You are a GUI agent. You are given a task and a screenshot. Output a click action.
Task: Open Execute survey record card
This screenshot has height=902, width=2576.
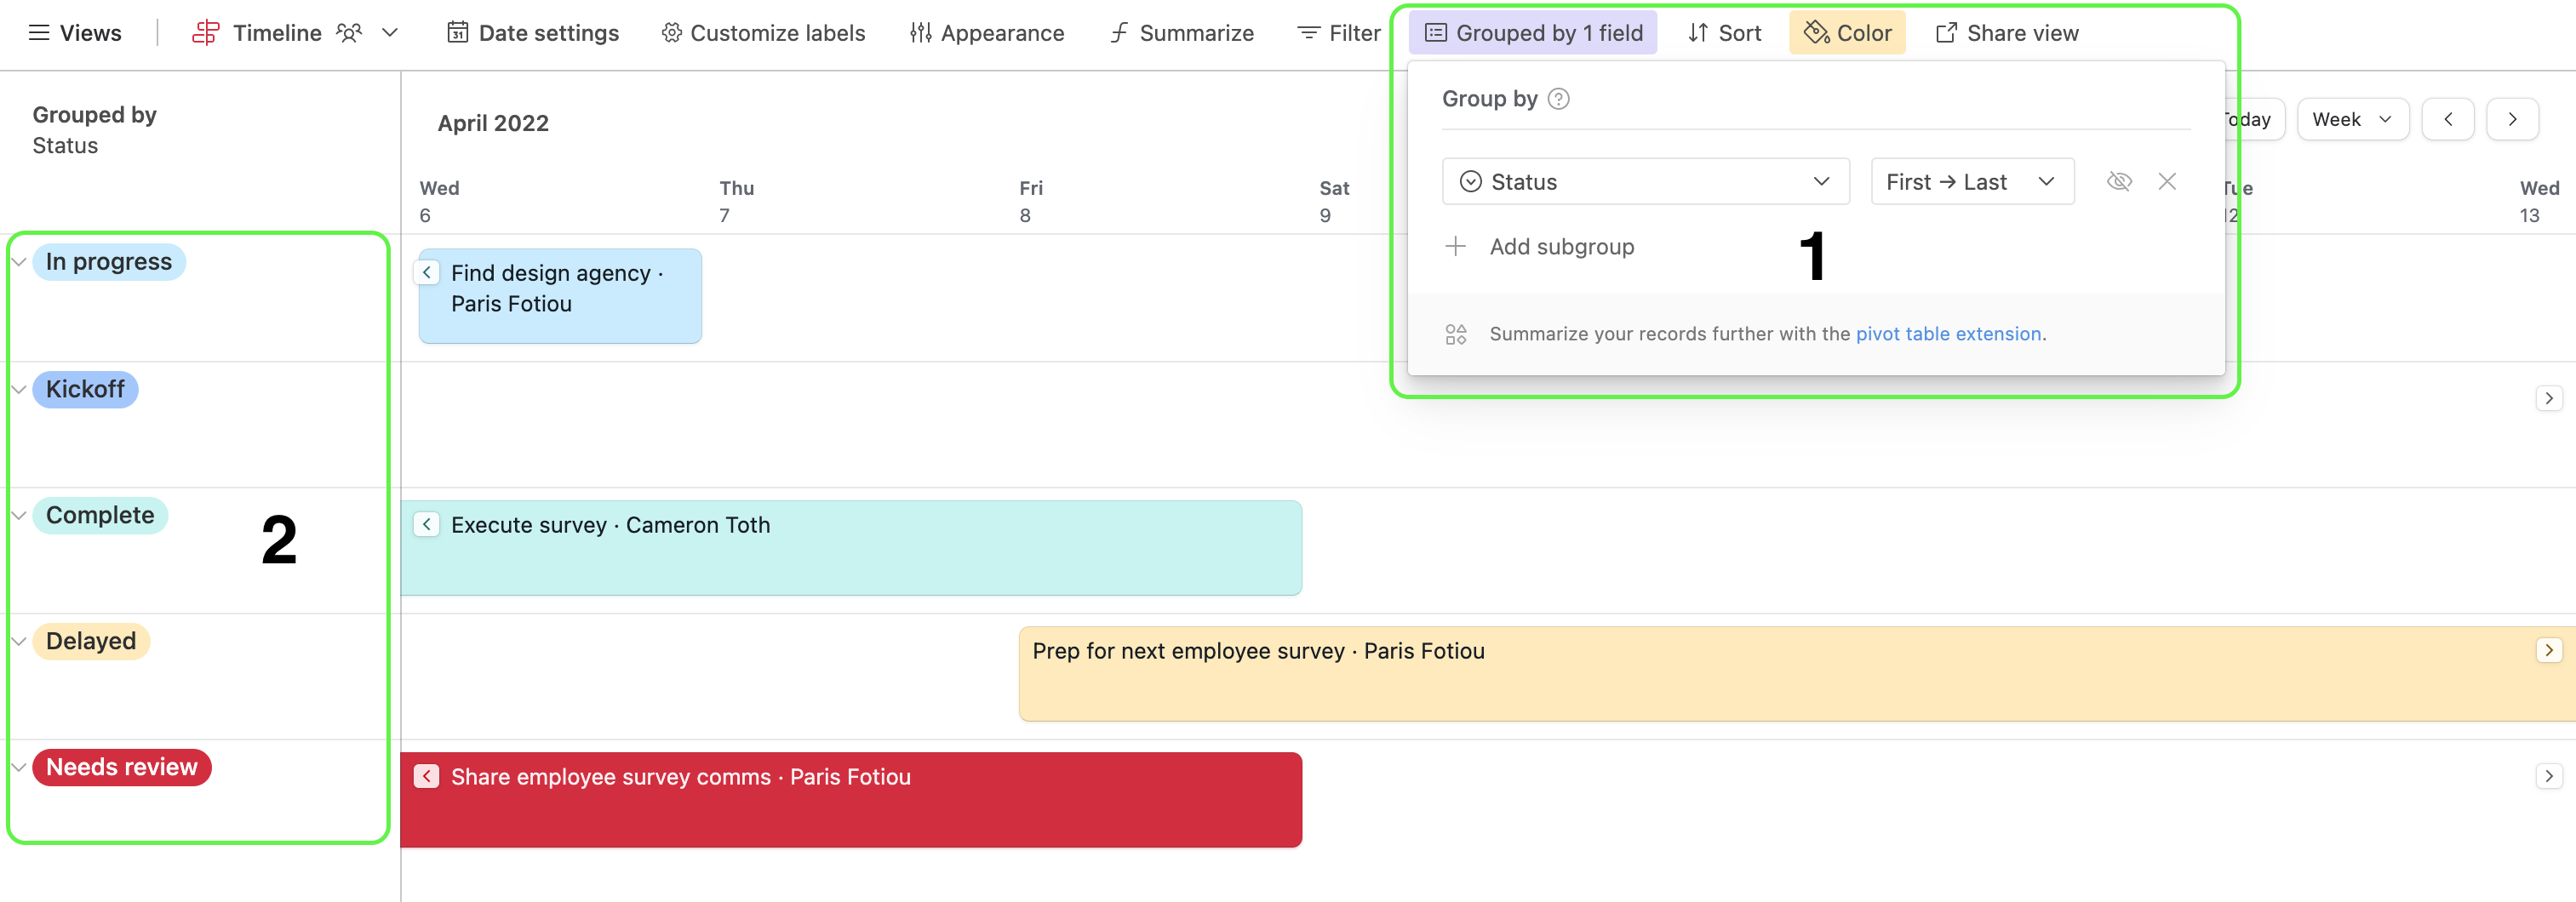(851, 548)
